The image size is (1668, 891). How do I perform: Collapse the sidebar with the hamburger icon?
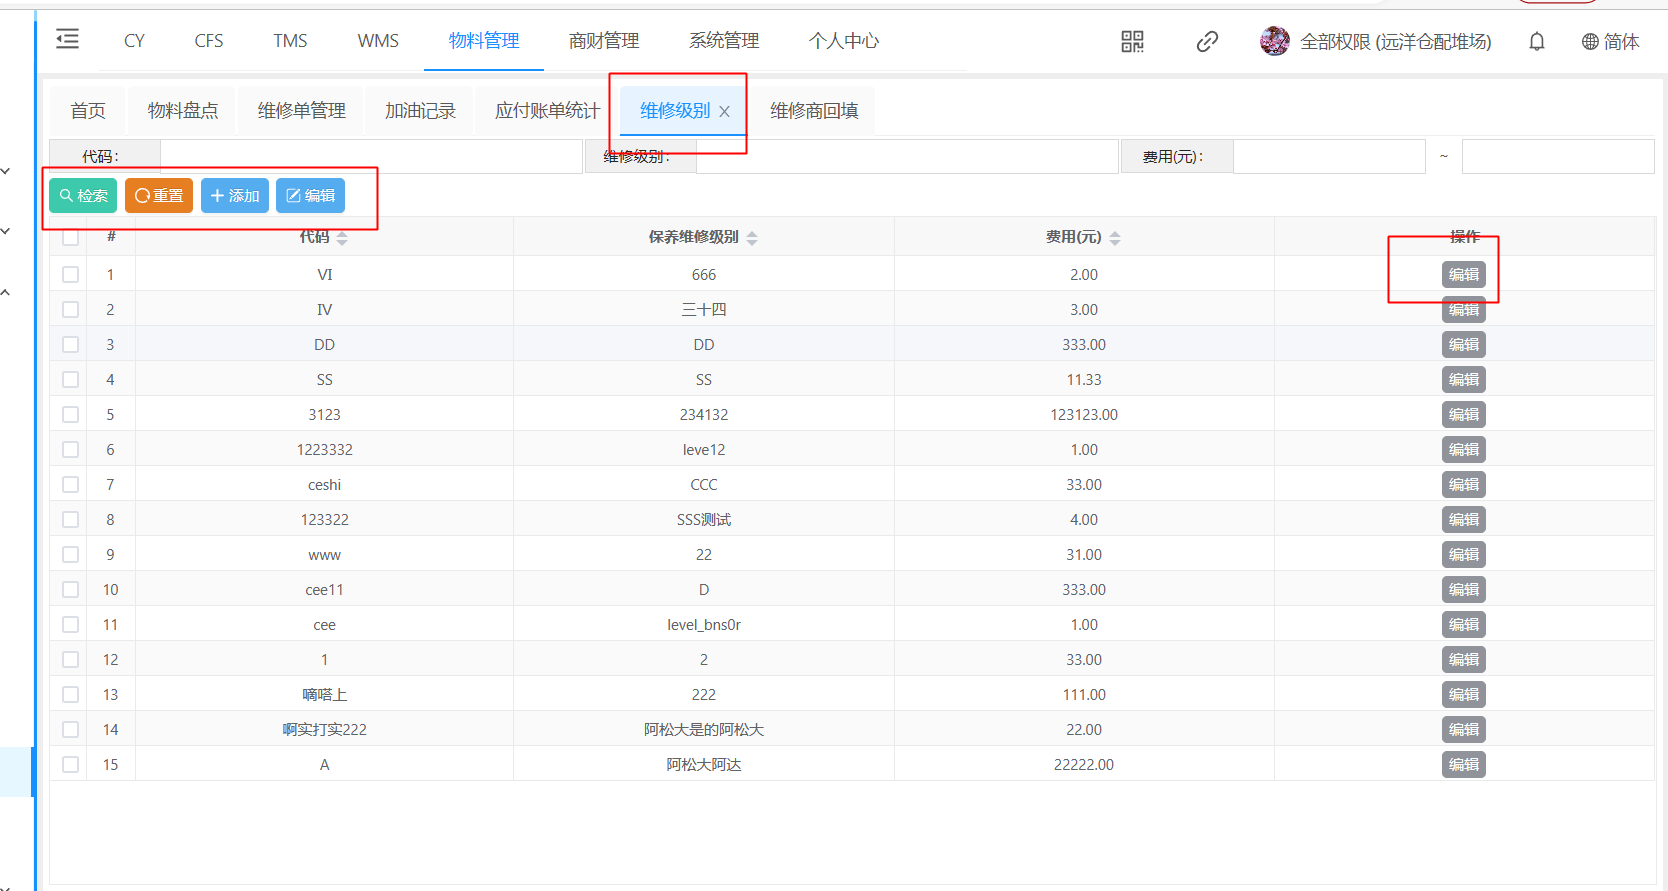pos(67,40)
